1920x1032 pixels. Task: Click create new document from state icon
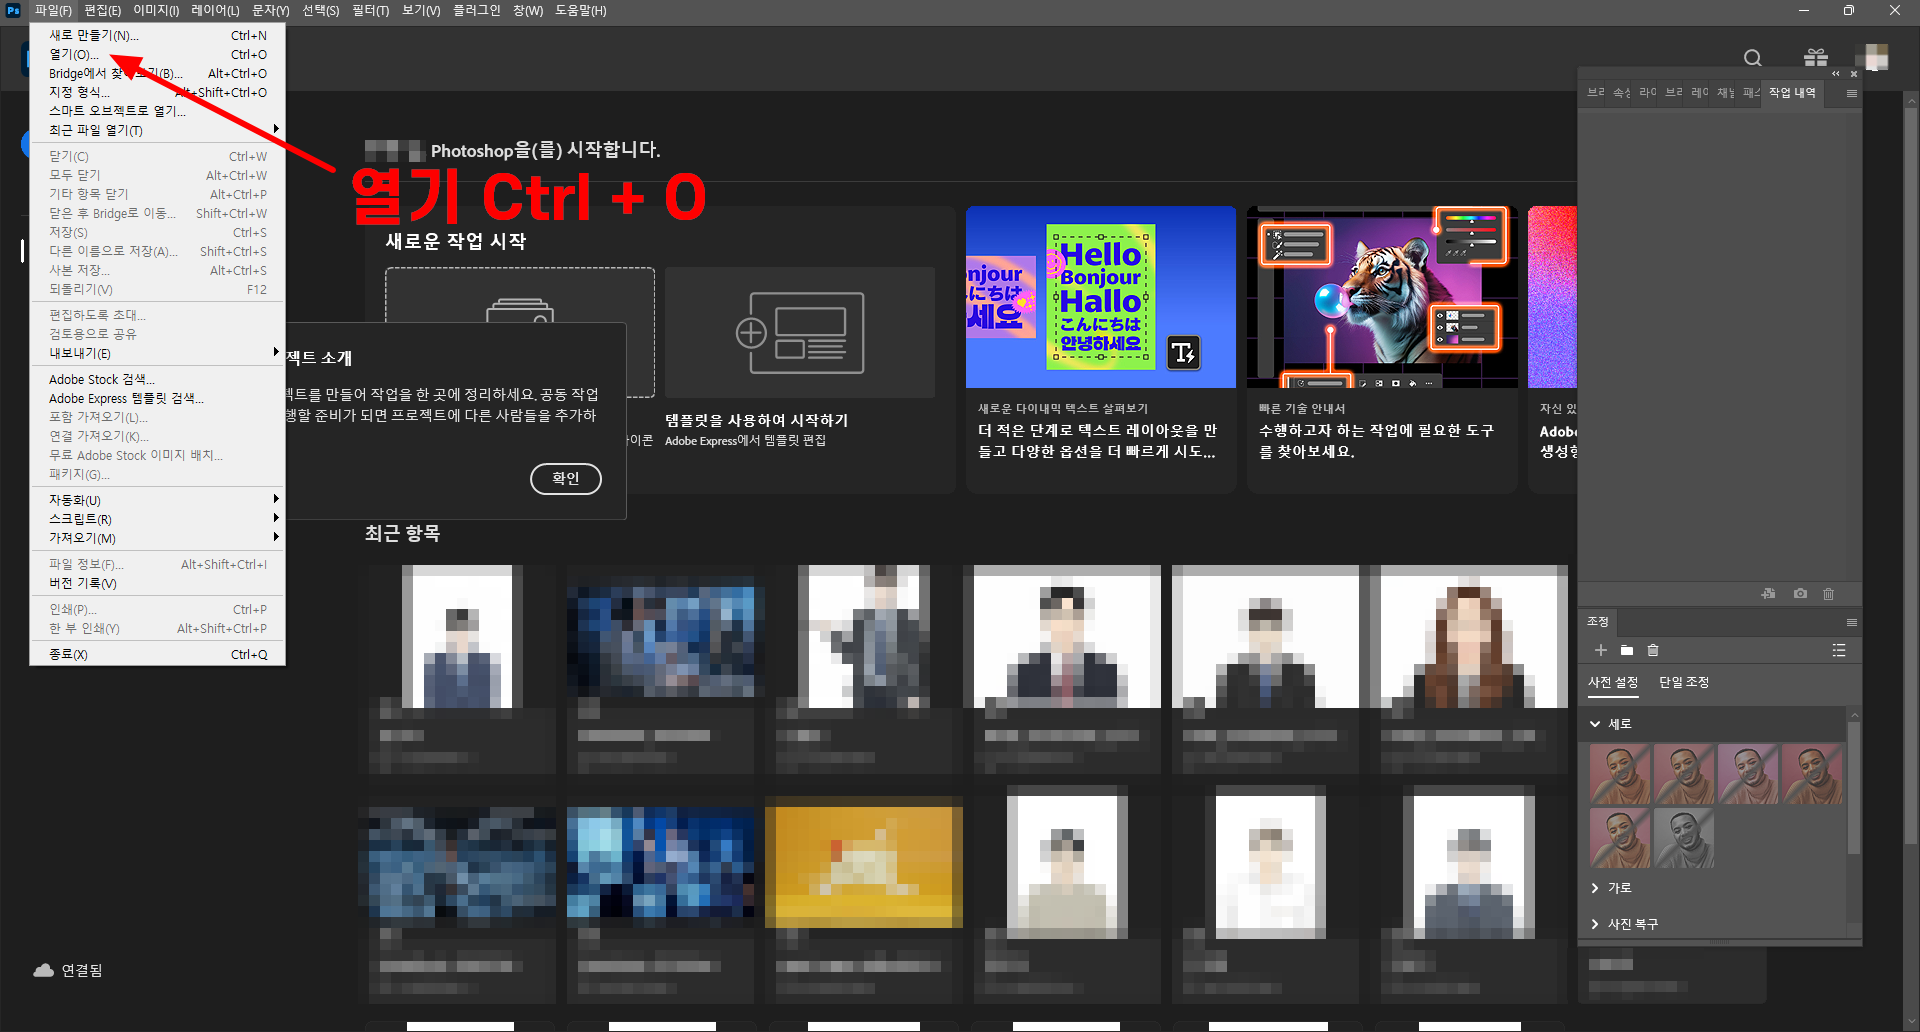[x=1768, y=594]
